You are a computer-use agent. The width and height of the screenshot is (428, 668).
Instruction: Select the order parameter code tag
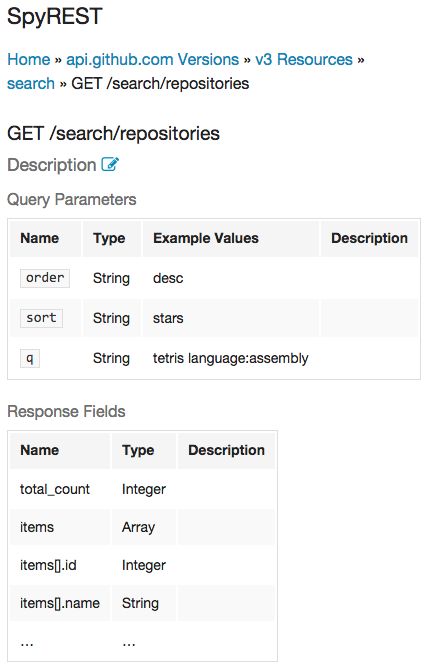[45, 278]
